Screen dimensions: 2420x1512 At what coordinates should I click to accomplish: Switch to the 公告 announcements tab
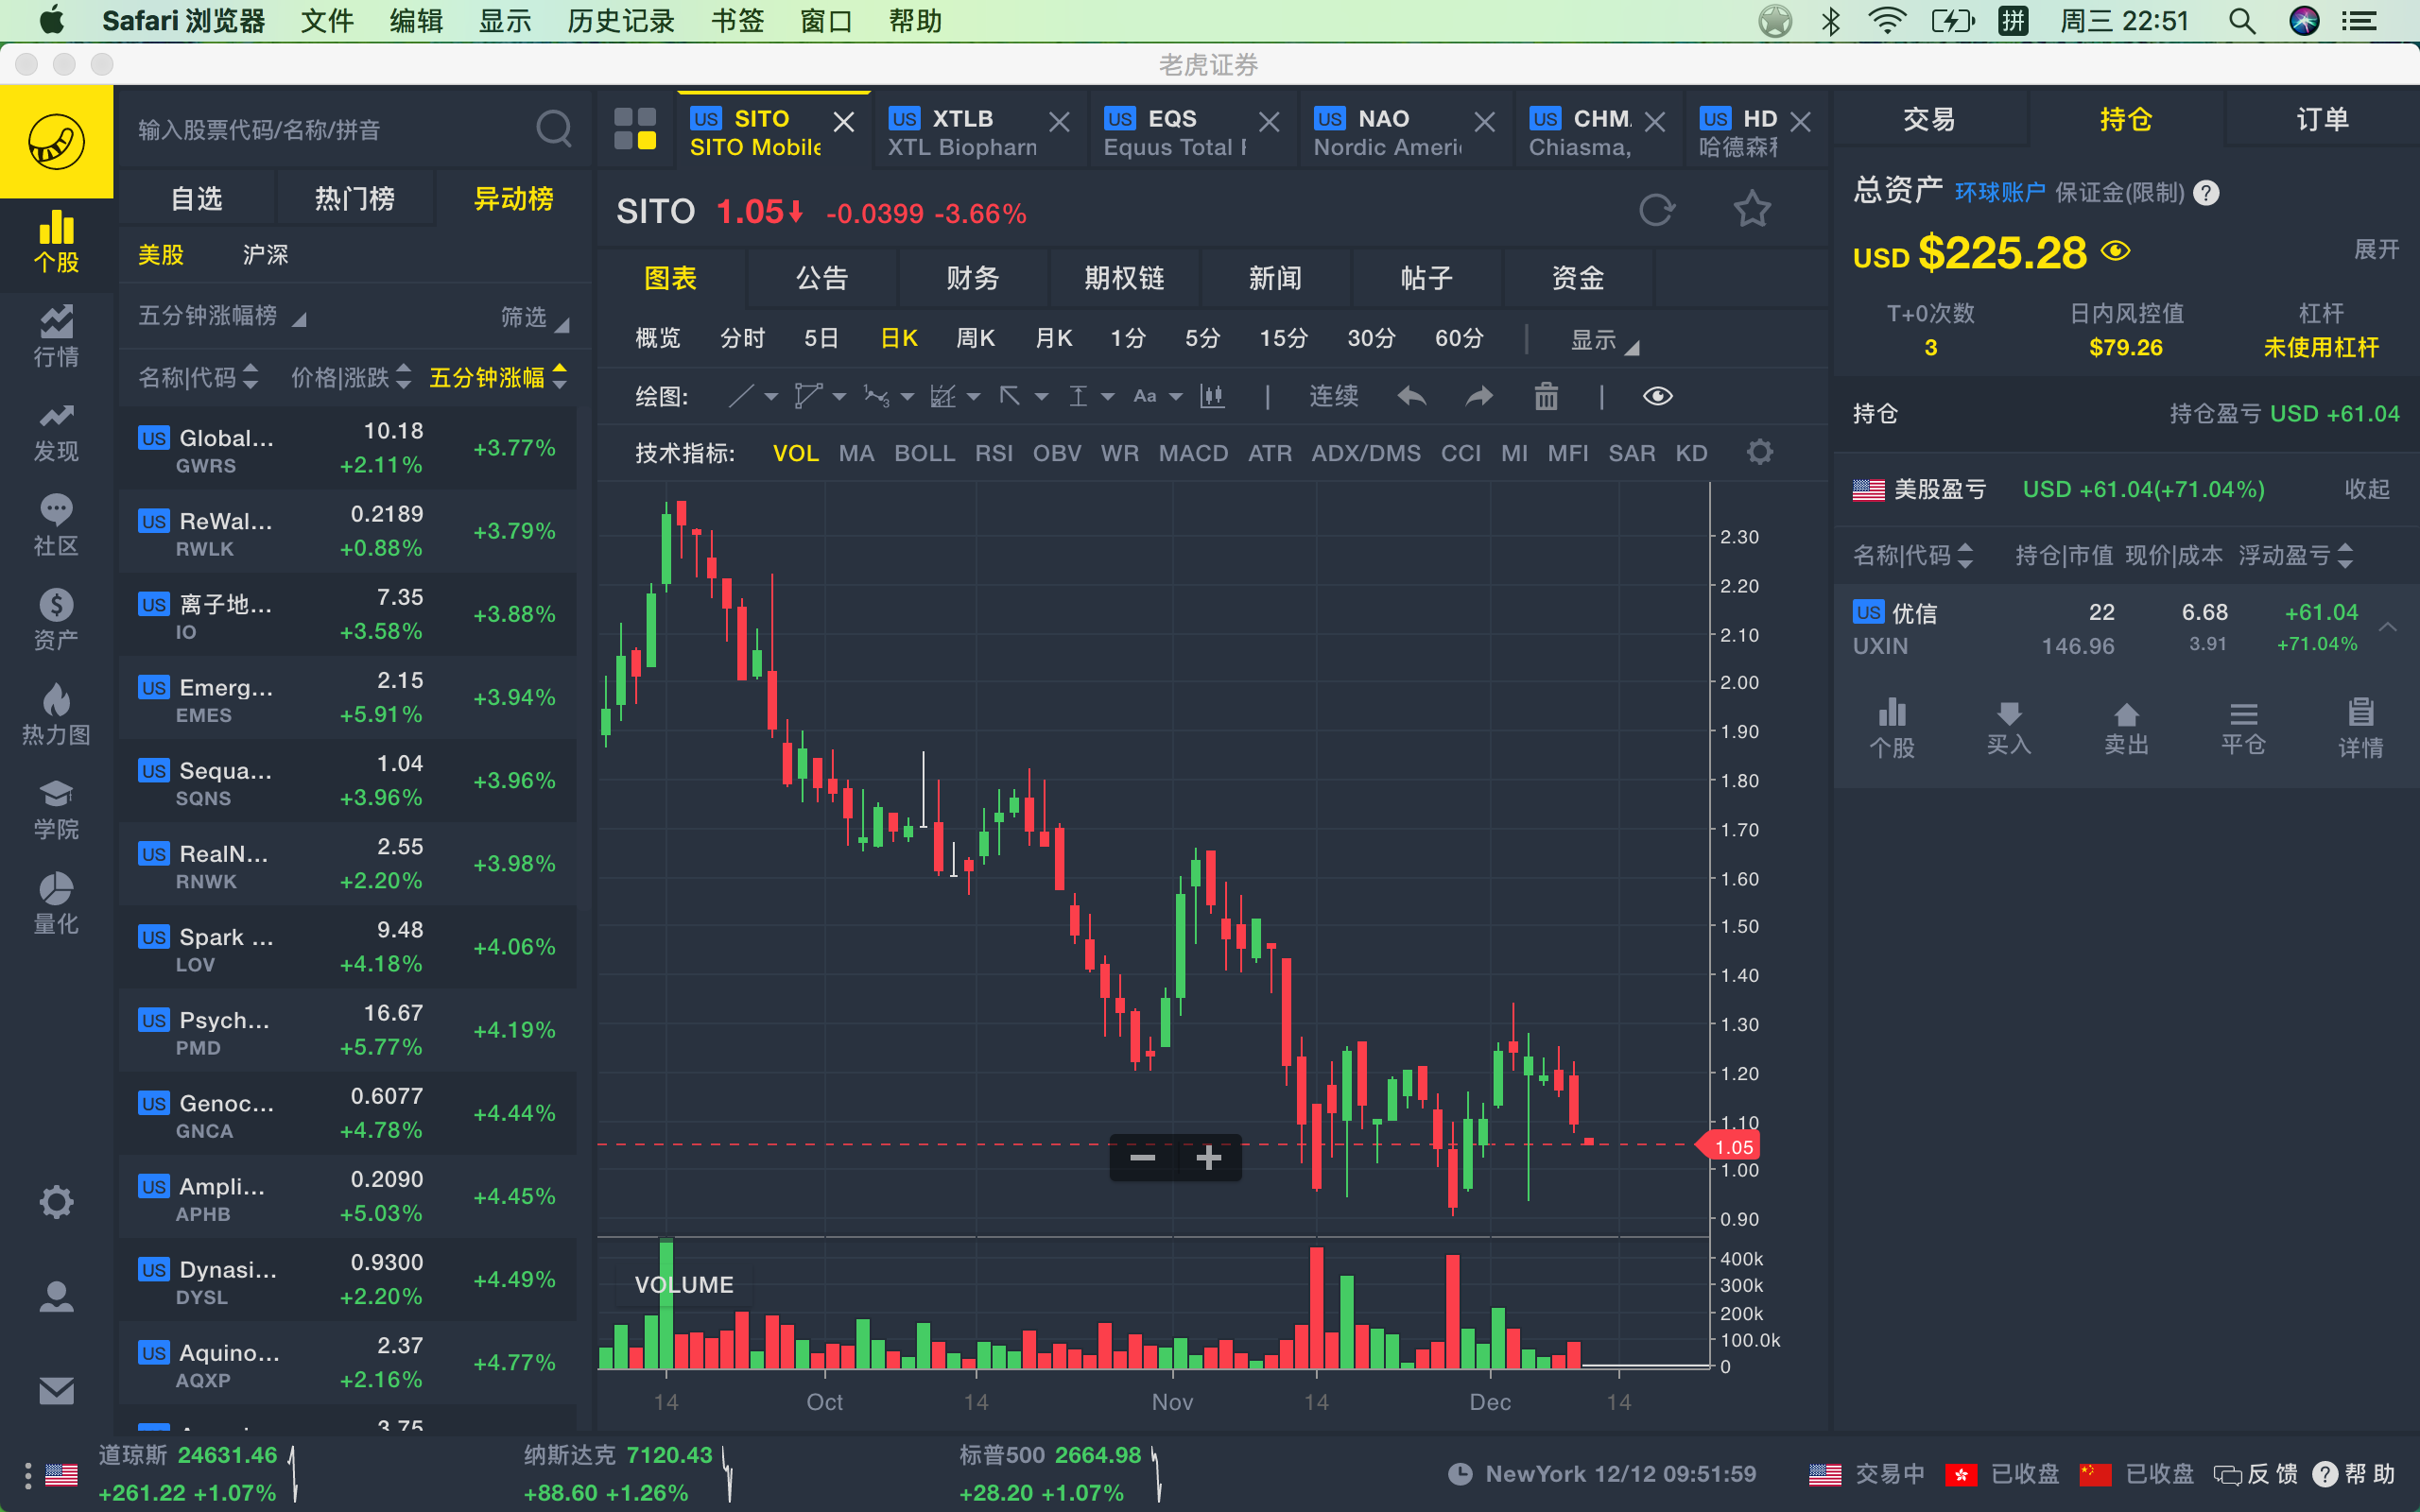pyautogui.click(x=821, y=278)
